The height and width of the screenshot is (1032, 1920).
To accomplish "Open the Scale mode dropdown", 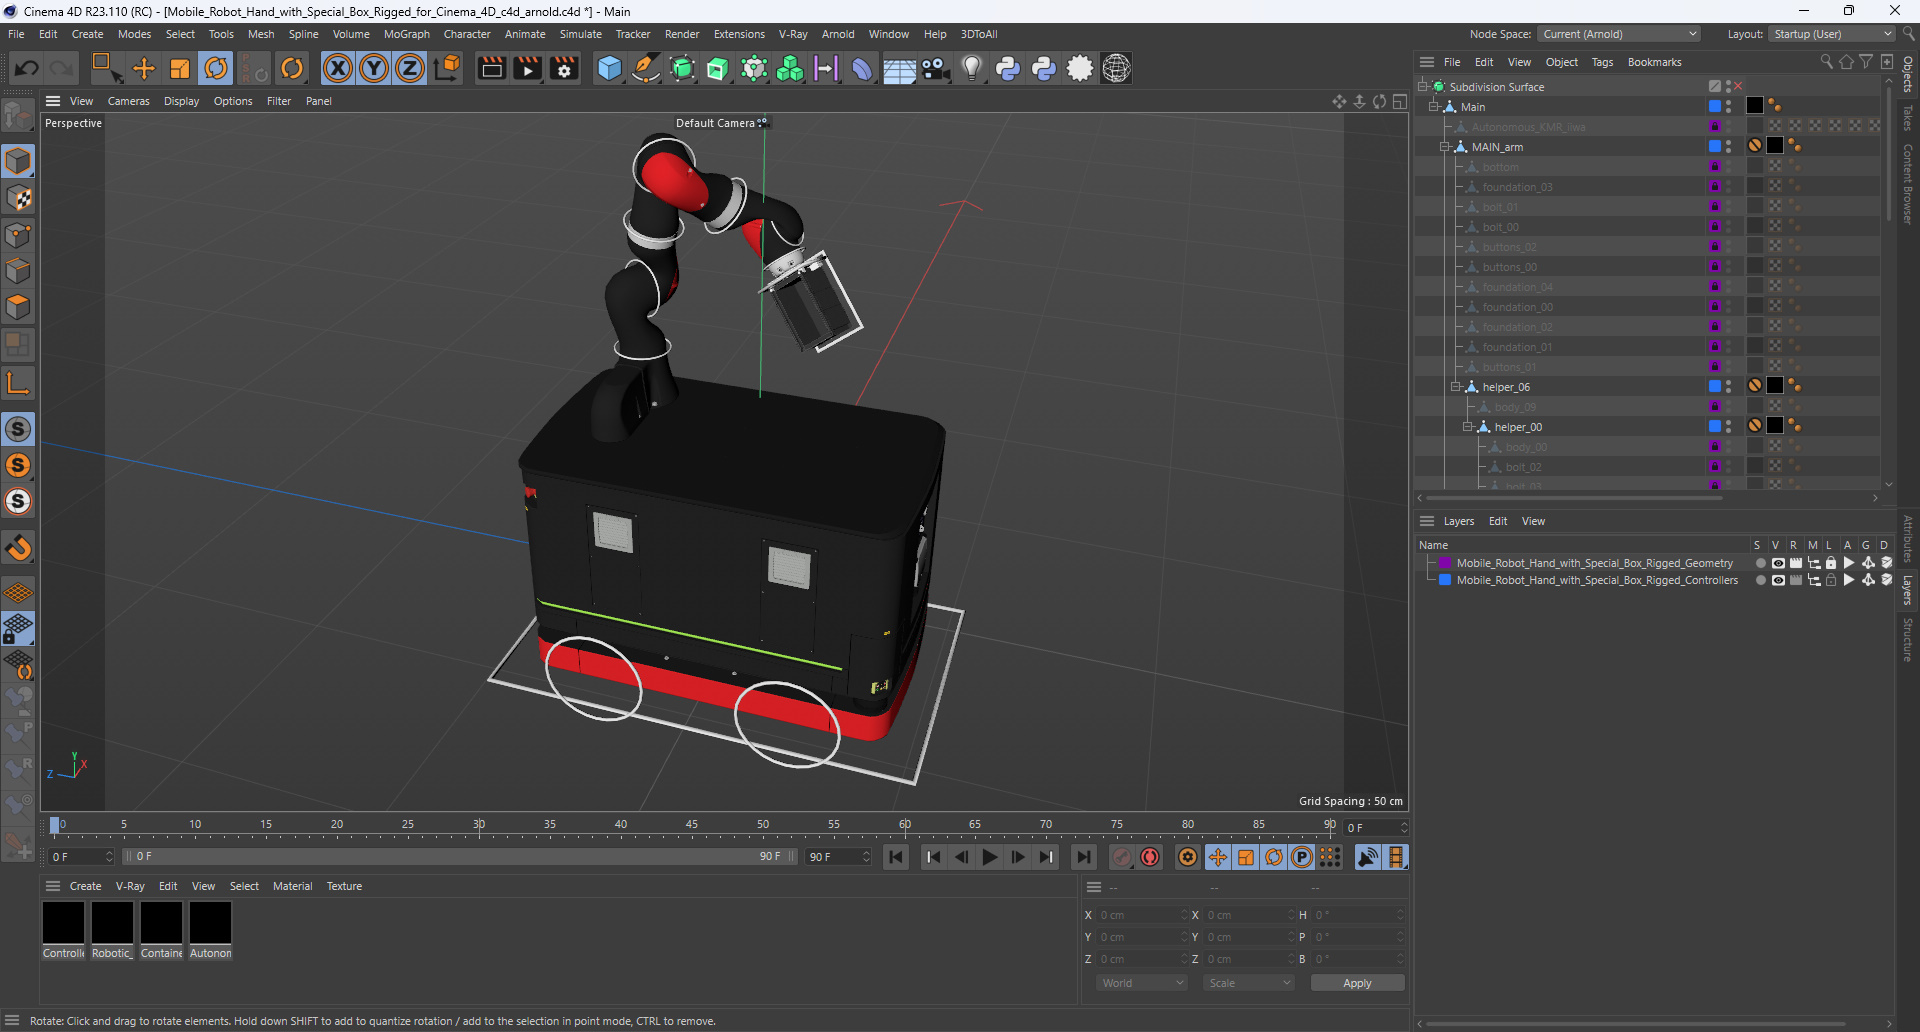I will click(x=1249, y=983).
